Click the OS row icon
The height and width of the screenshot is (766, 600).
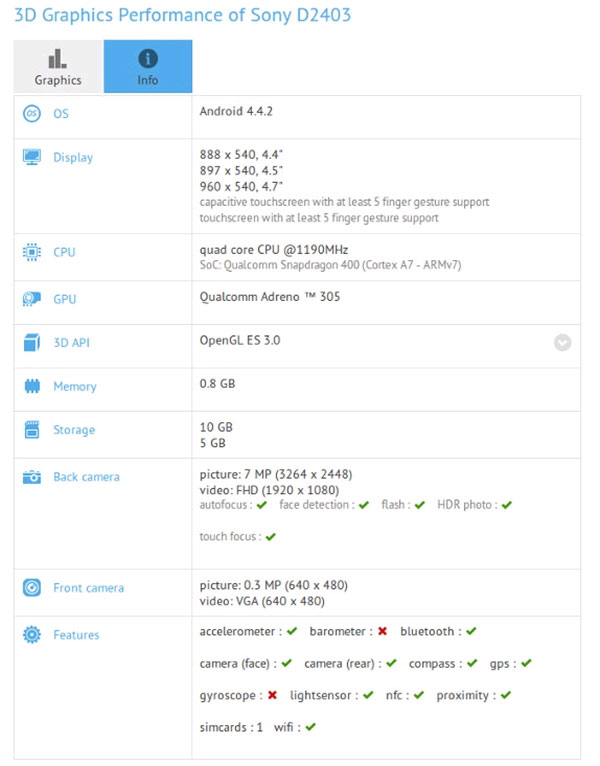click(x=32, y=114)
